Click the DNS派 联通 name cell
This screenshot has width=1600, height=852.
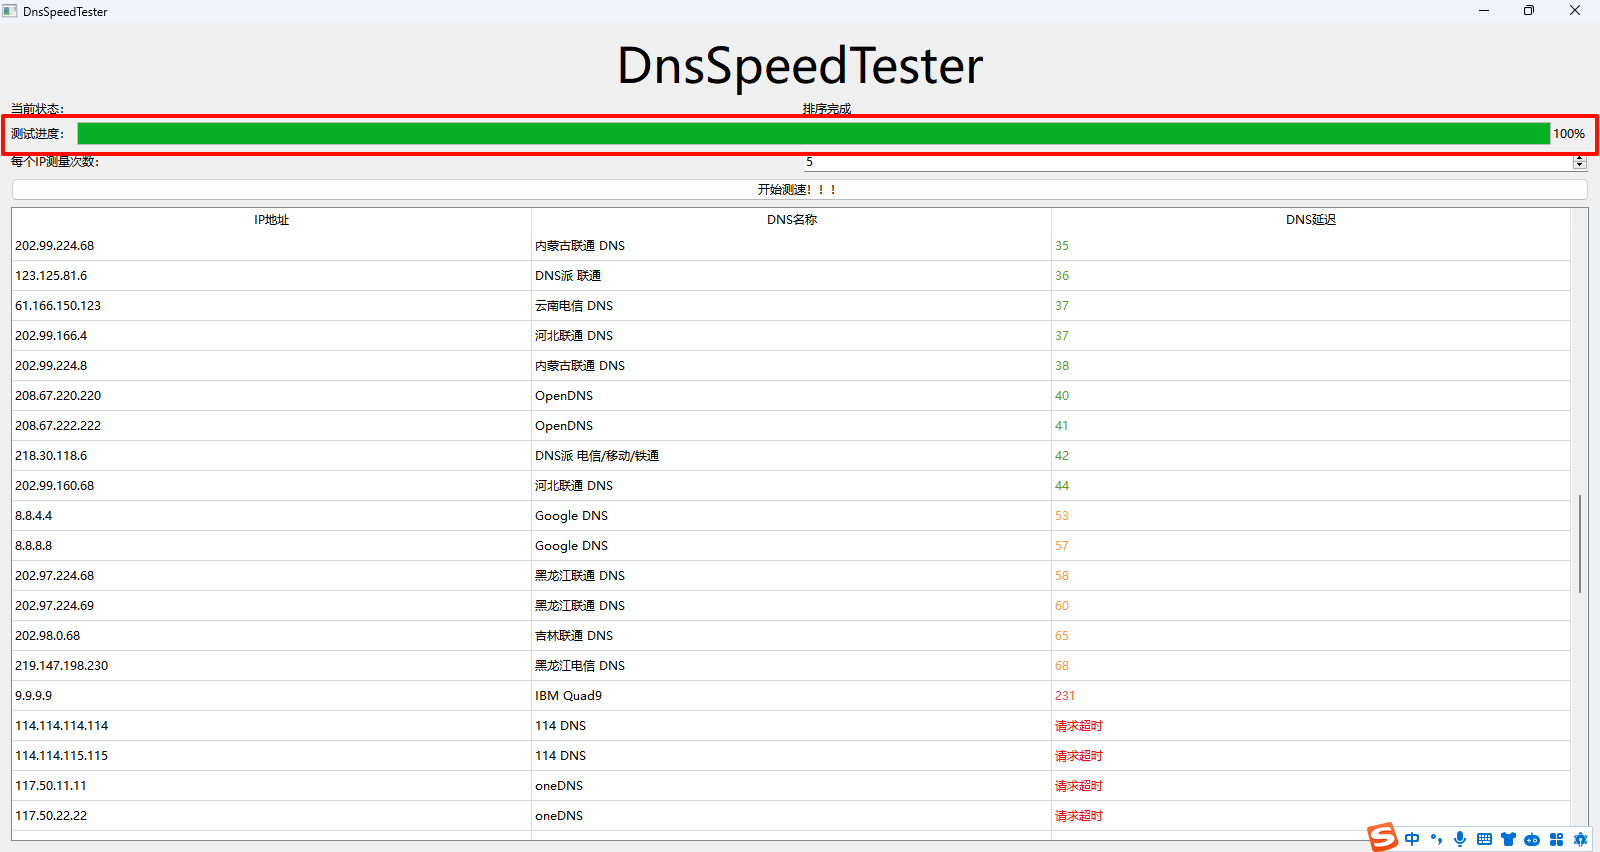(791, 275)
